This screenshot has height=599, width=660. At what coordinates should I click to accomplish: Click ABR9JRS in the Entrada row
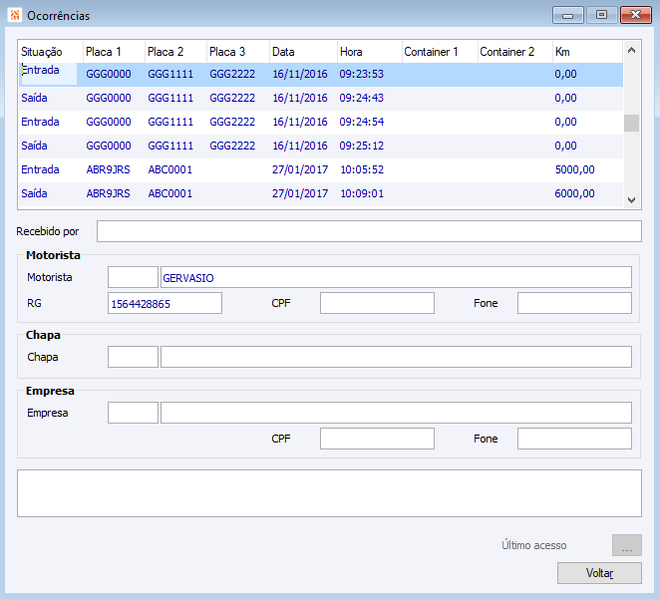pyautogui.click(x=108, y=170)
